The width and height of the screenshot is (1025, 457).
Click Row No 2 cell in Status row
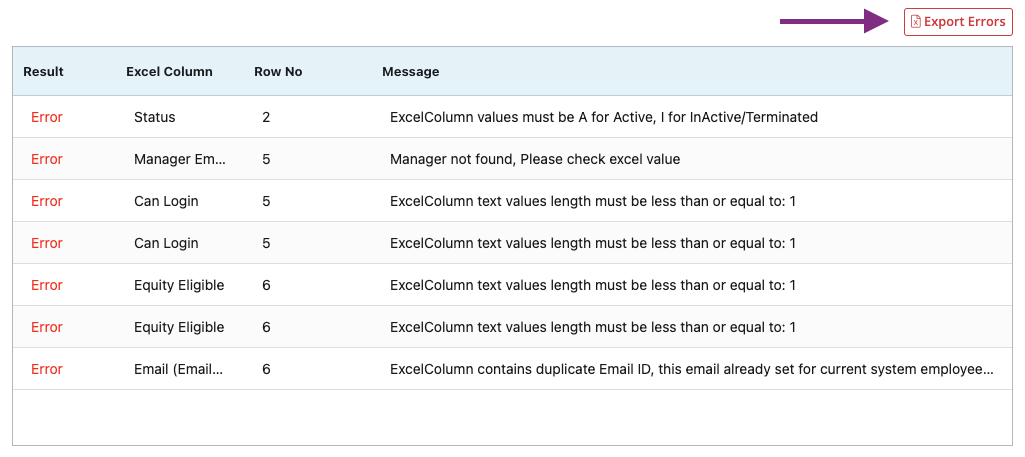pyautogui.click(x=266, y=117)
